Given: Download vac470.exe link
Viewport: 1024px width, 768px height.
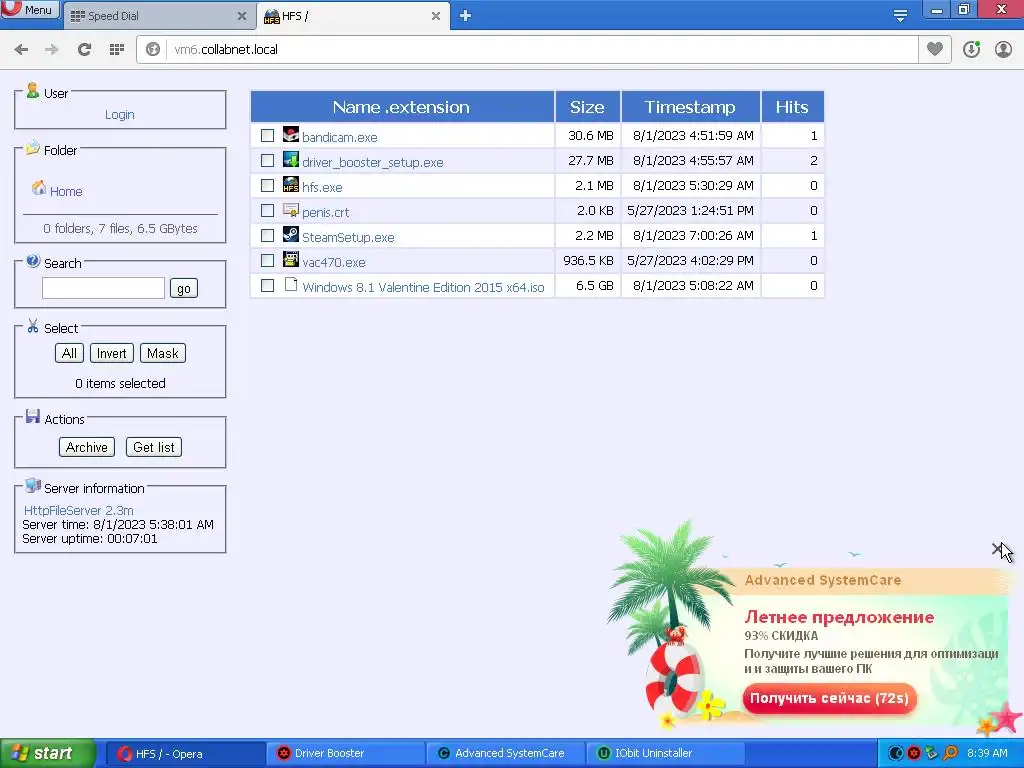Looking at the screenshot, I should [x=333, y=263].
